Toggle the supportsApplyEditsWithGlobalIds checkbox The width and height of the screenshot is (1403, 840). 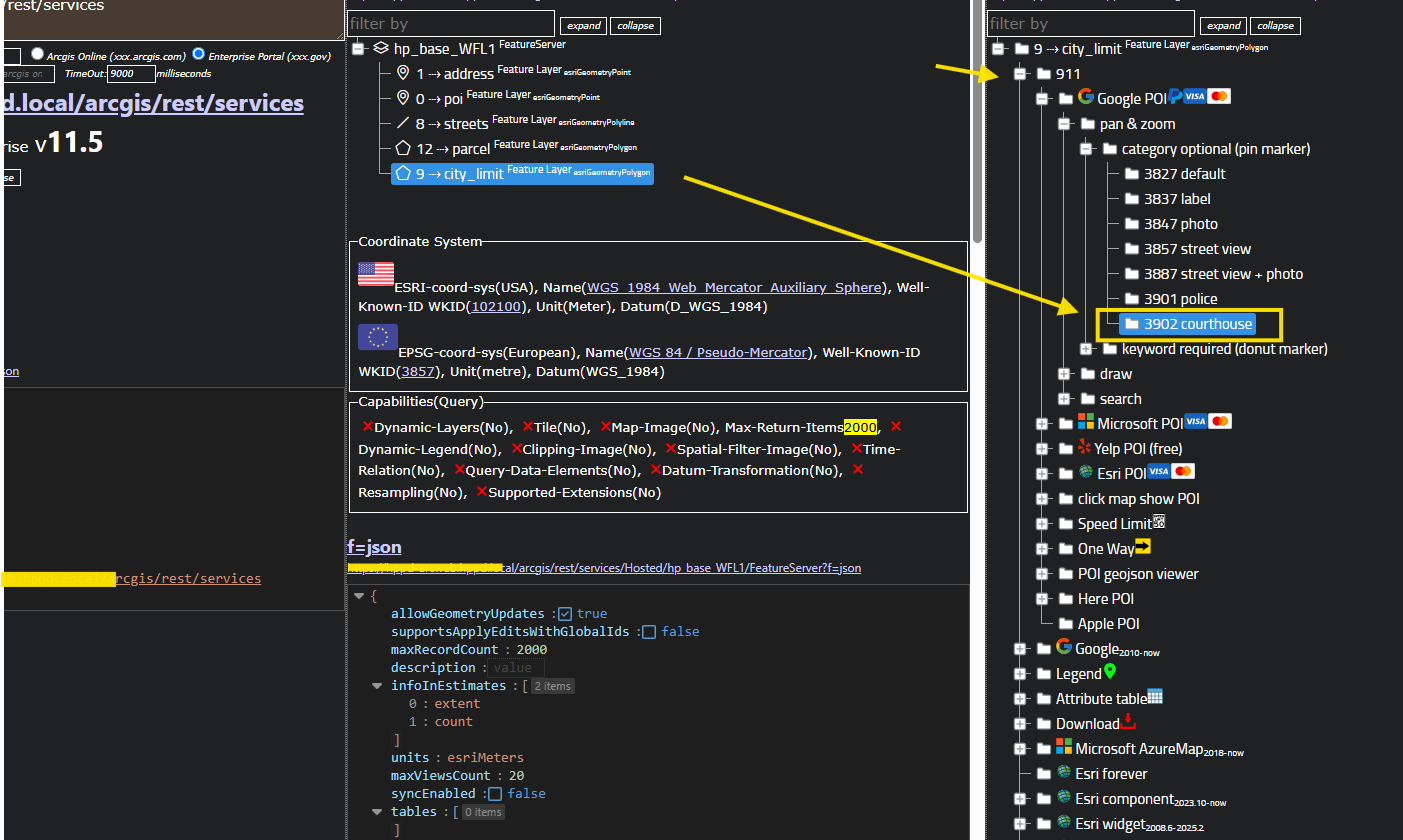pyautogui.click(x=649, y=632)
